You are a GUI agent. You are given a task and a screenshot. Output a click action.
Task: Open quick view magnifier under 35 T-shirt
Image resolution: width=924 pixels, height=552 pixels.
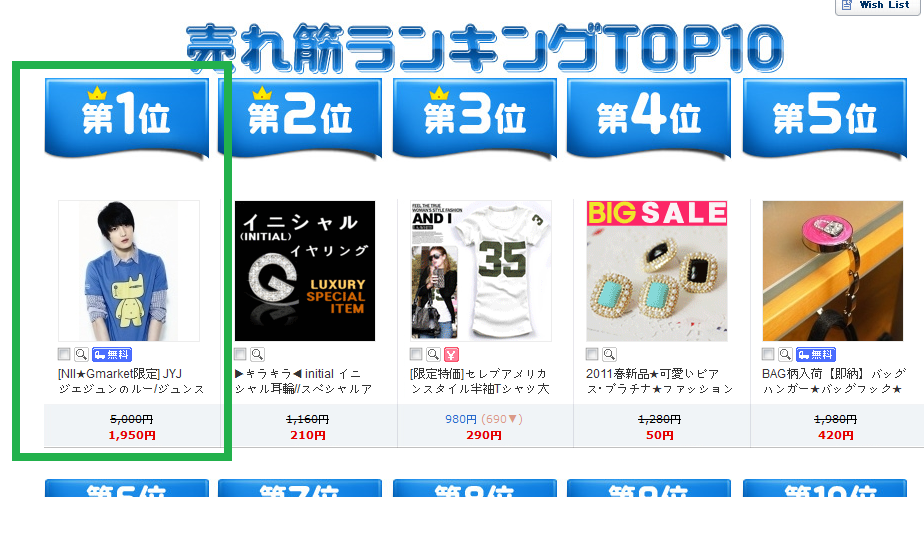[433, 354]
